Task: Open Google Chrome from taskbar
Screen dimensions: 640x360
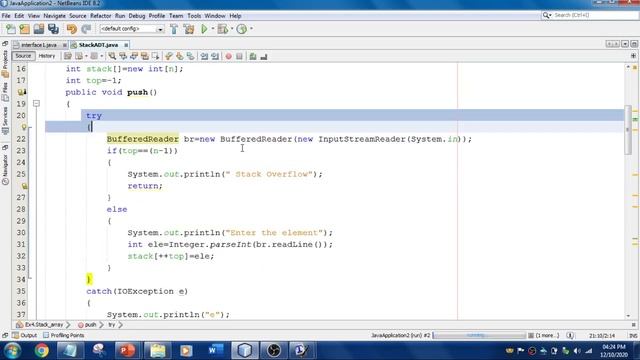Action: [42, 351]
